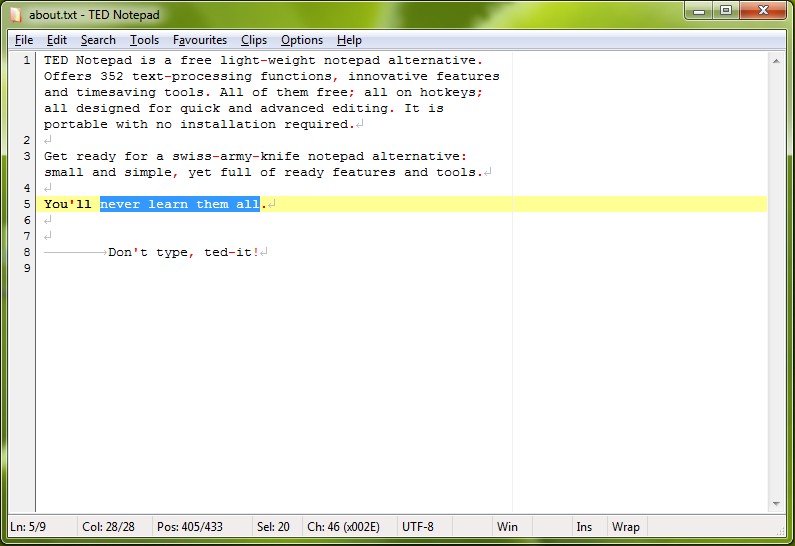Toggle Ins insert mode in status bar

[x=584, y=526]
